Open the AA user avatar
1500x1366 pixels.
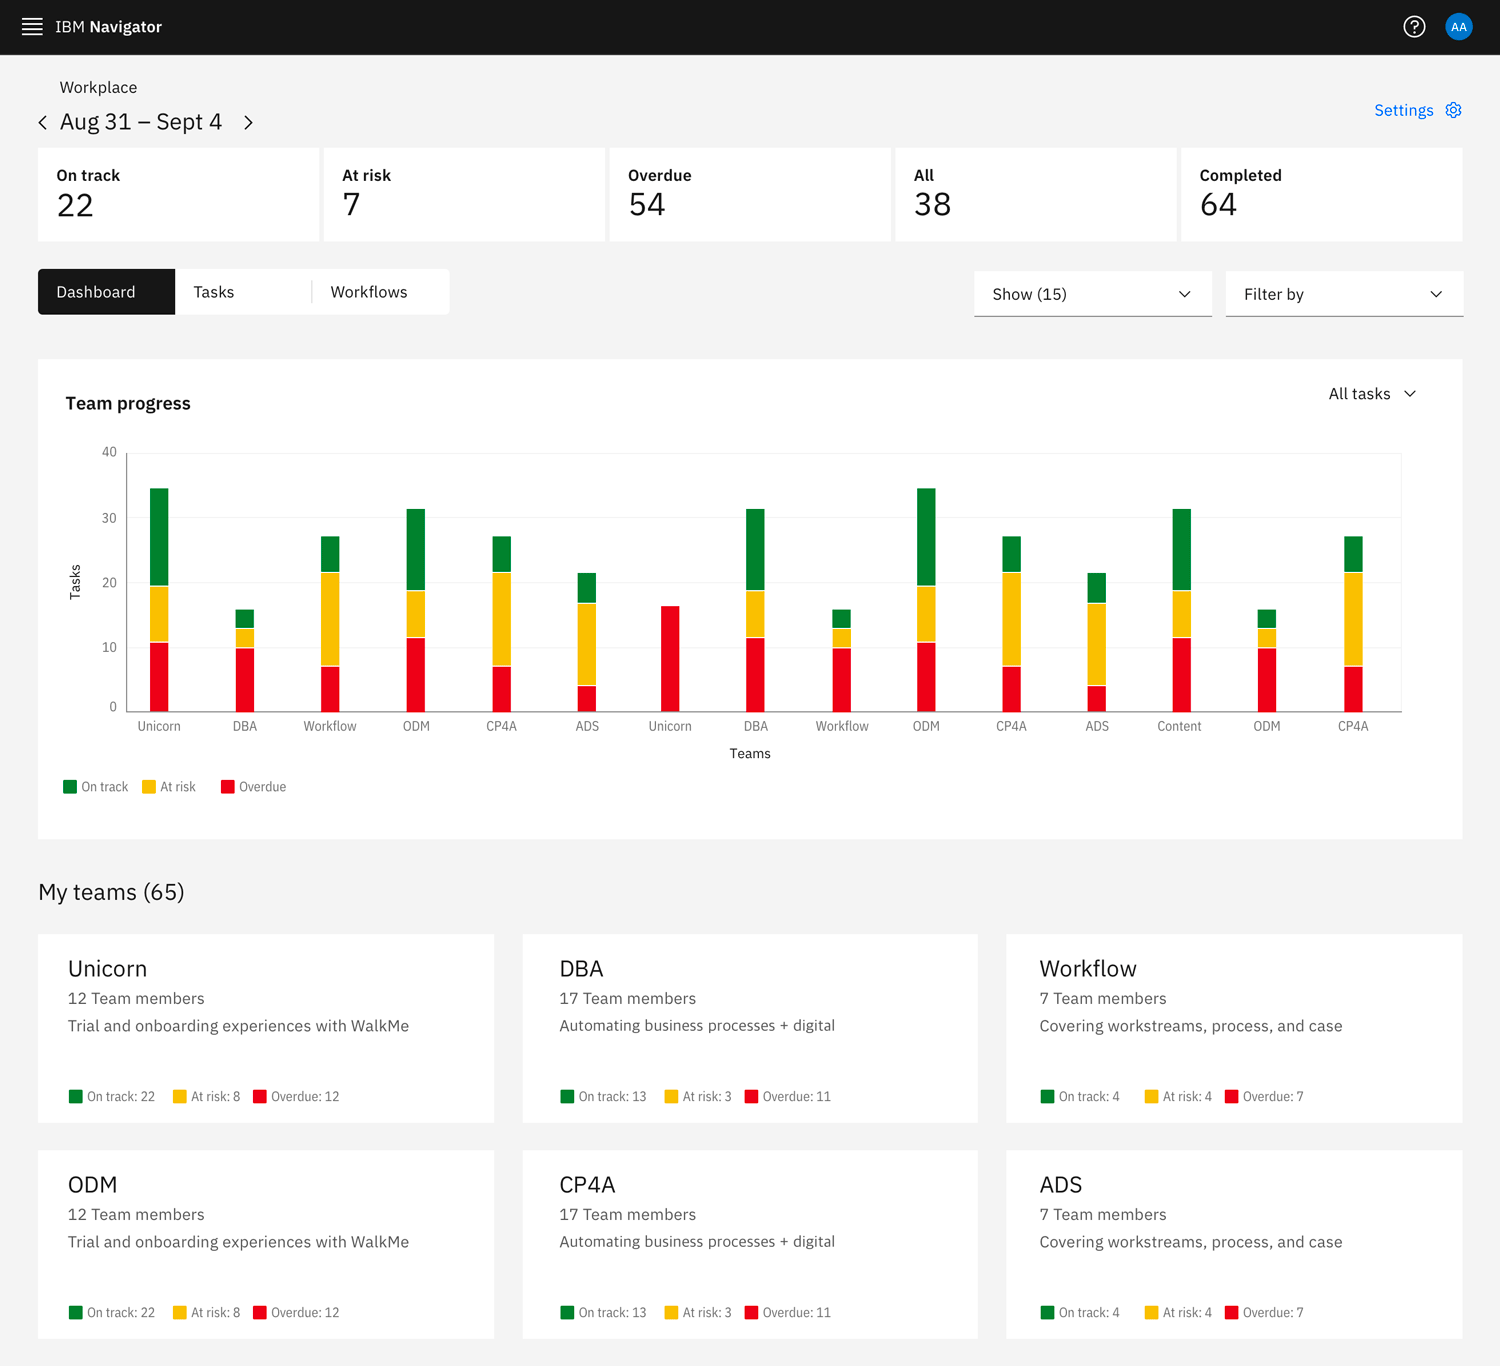(x=1459, y=27)
